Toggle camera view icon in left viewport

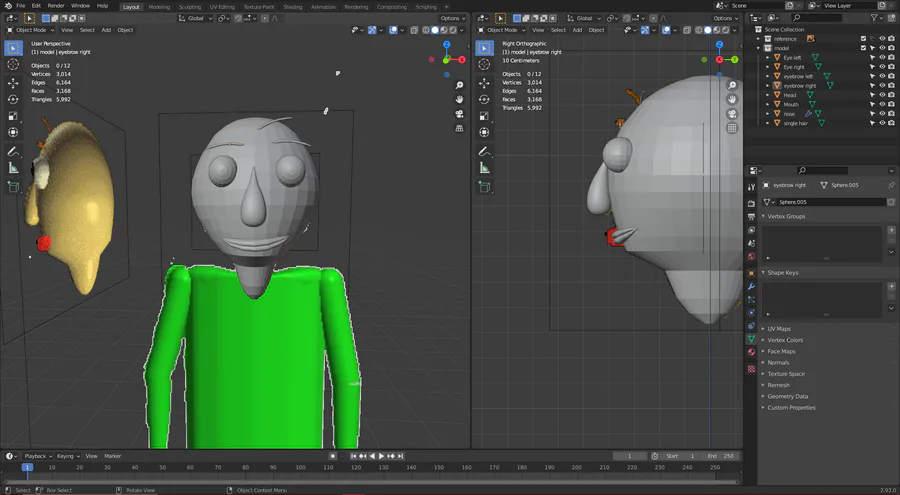click(459, 114)
